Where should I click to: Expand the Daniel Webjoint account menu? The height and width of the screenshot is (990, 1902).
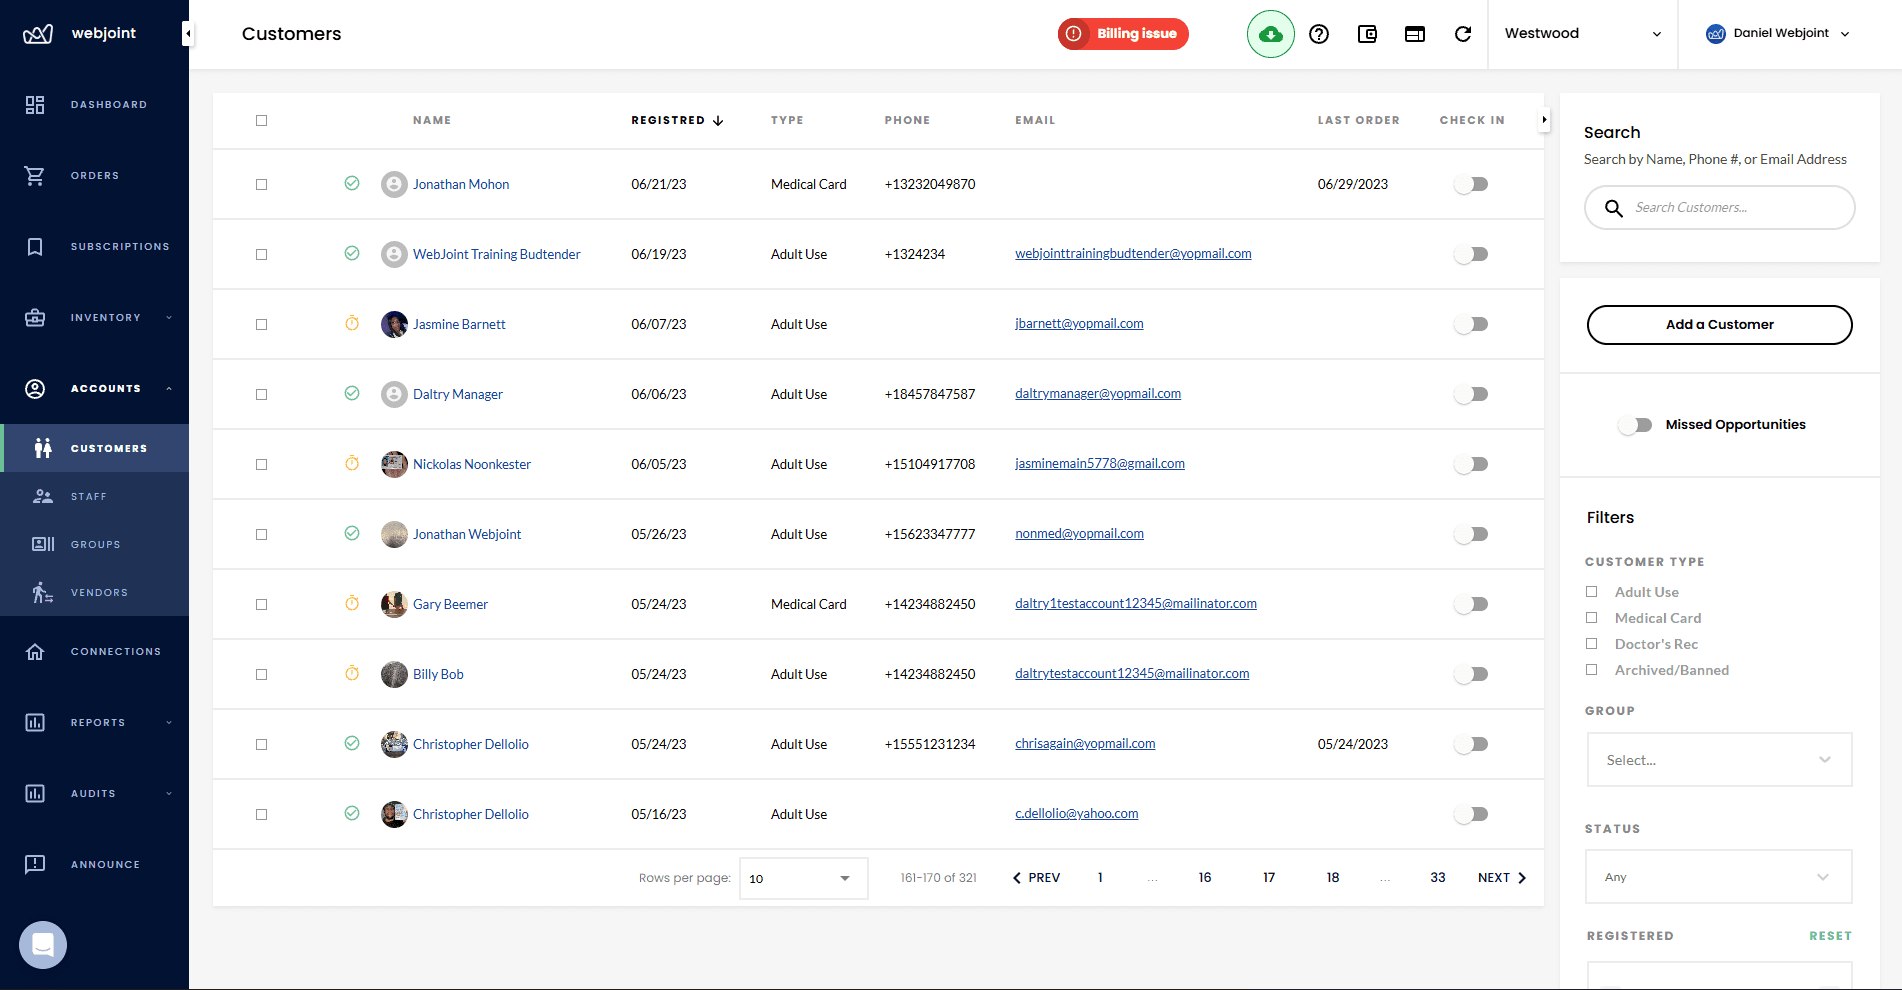[1778, 33]
